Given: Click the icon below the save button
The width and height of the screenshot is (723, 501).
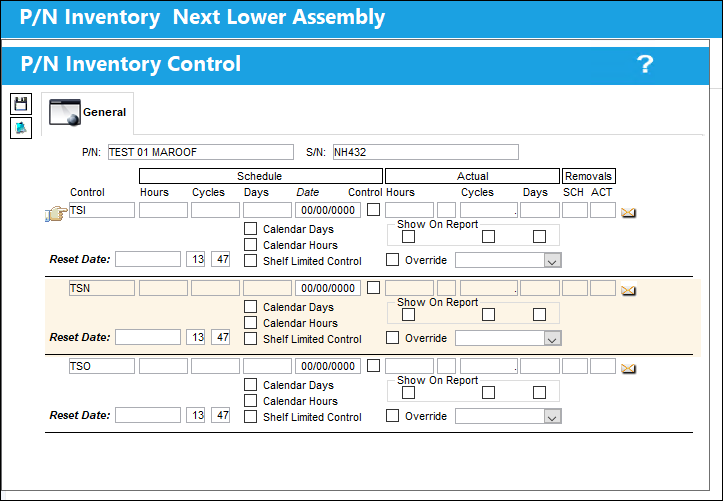Looking at the screenshot, I should pos(21,128).
